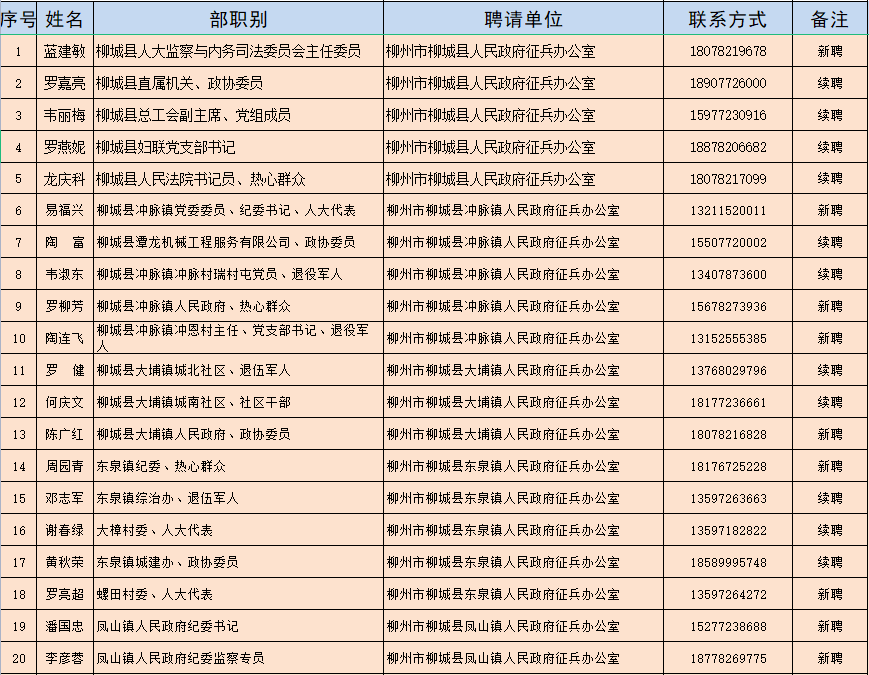Select phone number 18078219678

(728, 52)
